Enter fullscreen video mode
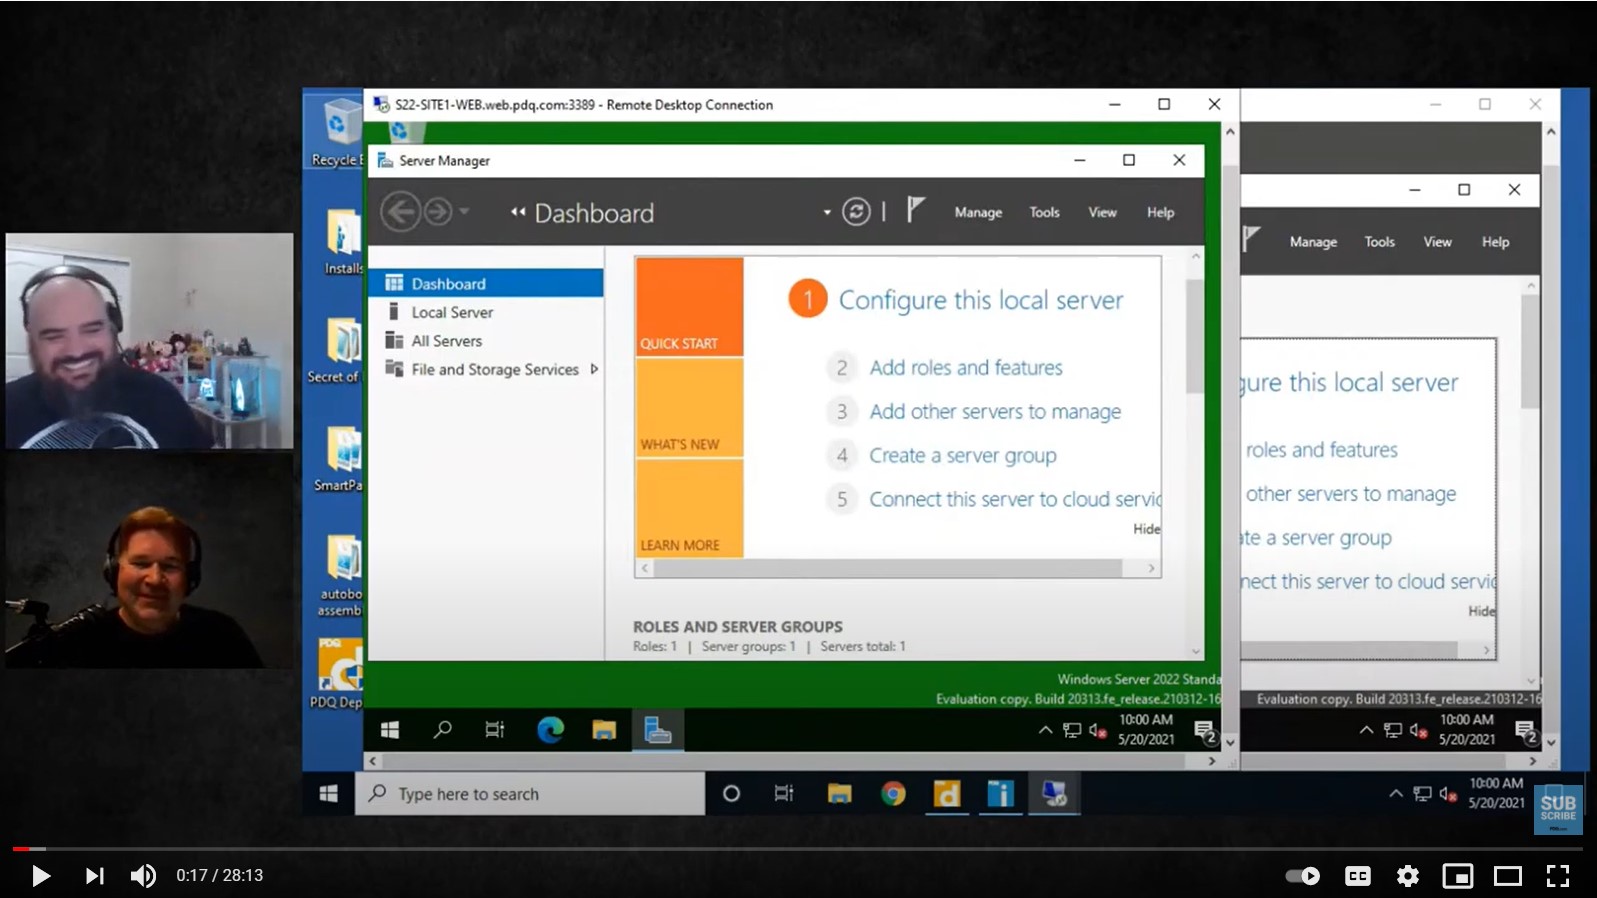This screenshot has width=1597, height=898. (x=1558, y=876)
